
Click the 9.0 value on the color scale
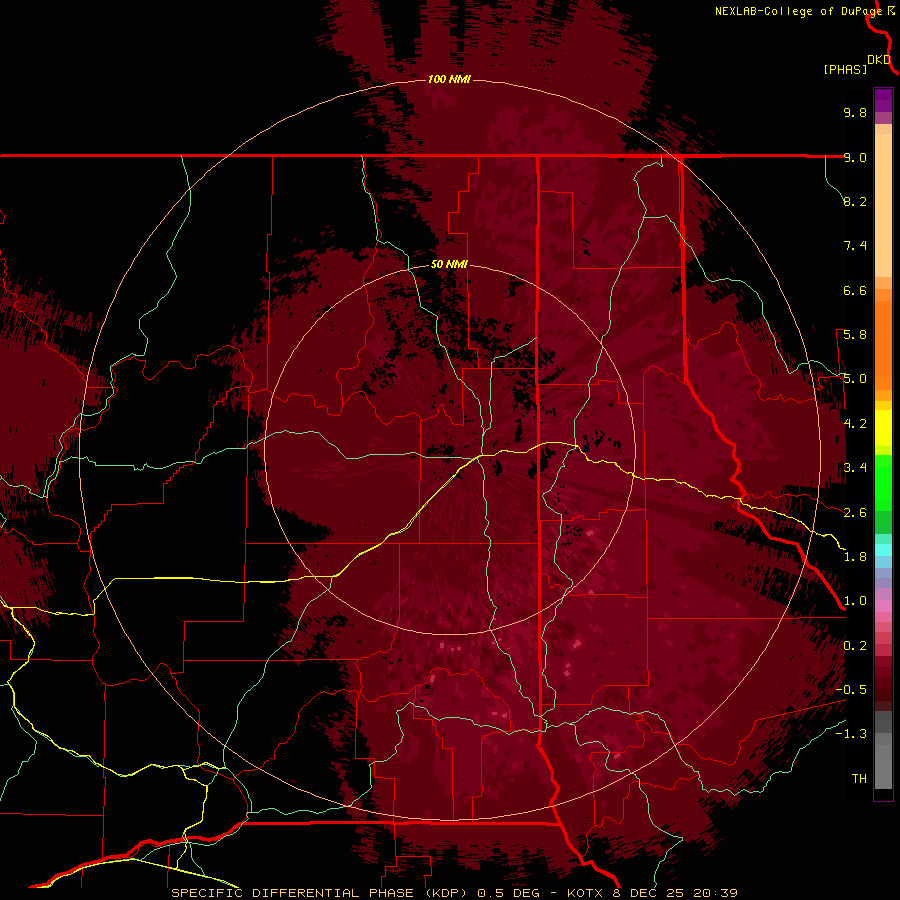click(x=855, y=157)
